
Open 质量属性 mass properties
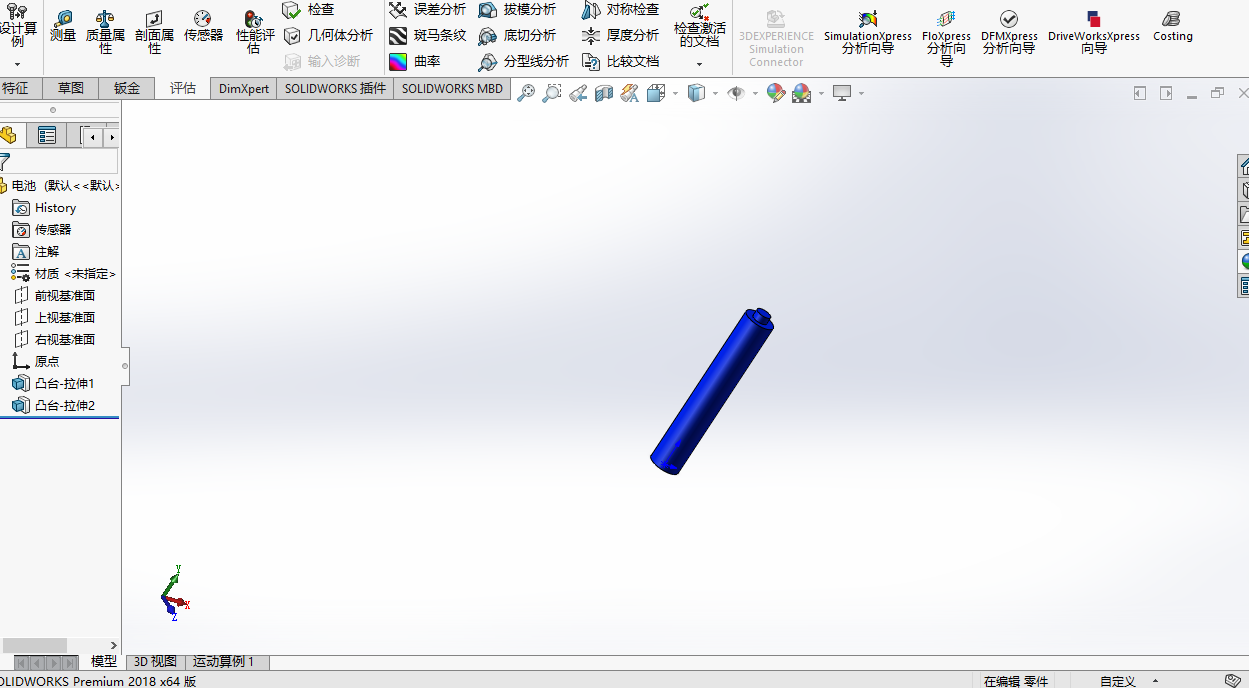click(105, 33)
